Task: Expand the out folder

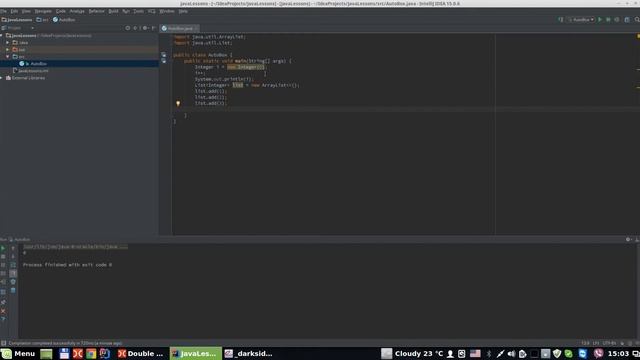Action: [8, 49]
